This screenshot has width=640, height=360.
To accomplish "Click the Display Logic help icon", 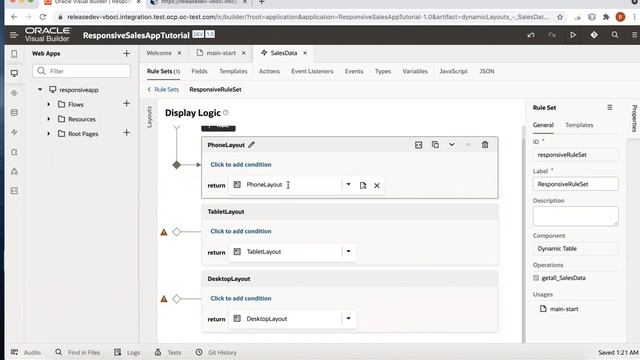I will coord(226,113).
